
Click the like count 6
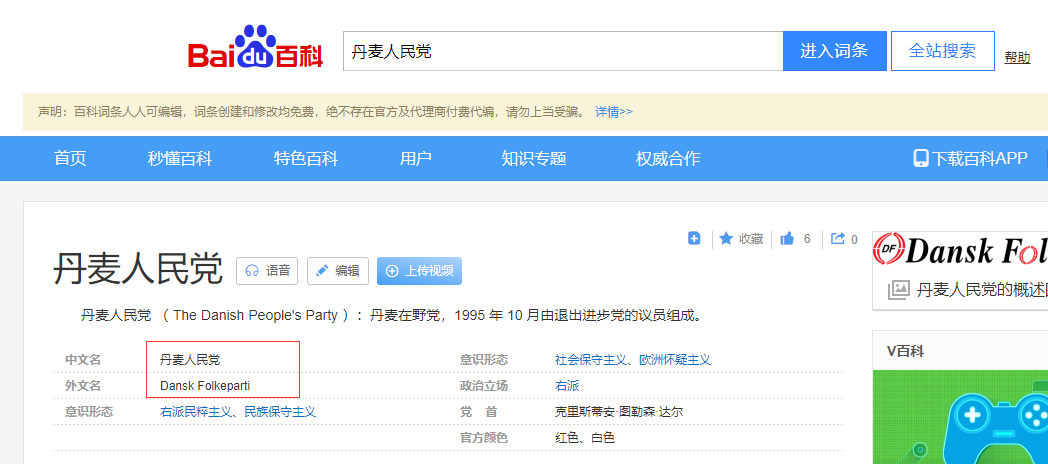click(x=807, y=239)
